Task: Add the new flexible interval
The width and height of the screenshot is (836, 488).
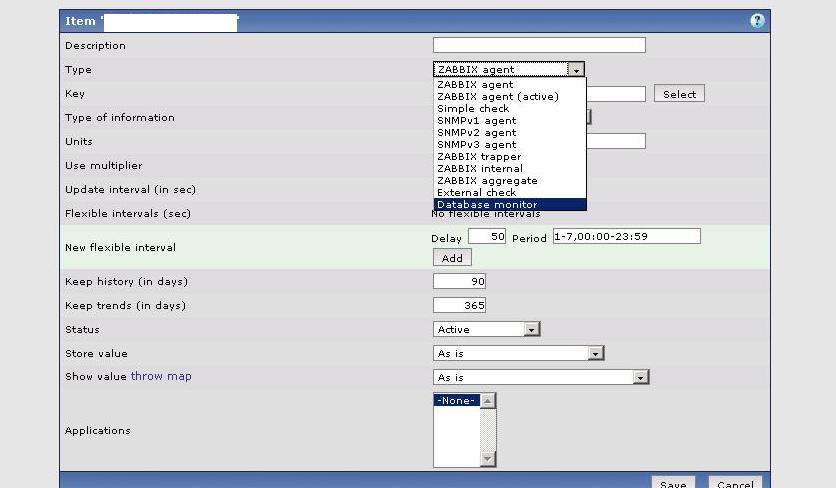Action: 452,258
